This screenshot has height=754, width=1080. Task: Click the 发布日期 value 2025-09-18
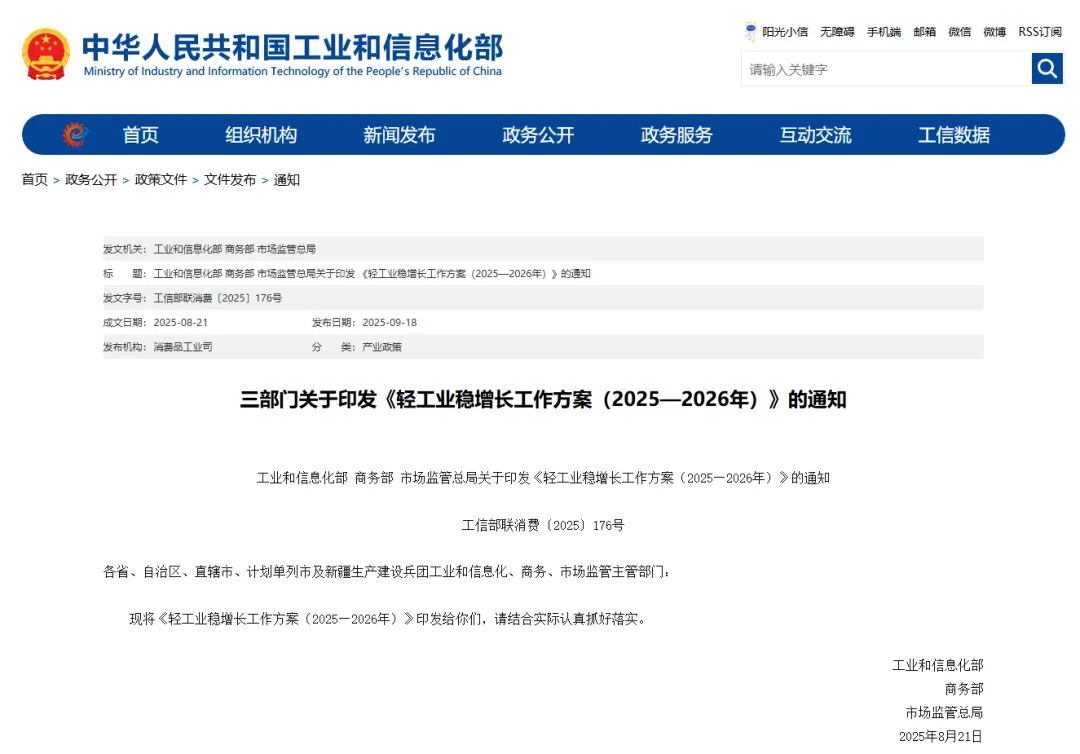click(390, 322)
